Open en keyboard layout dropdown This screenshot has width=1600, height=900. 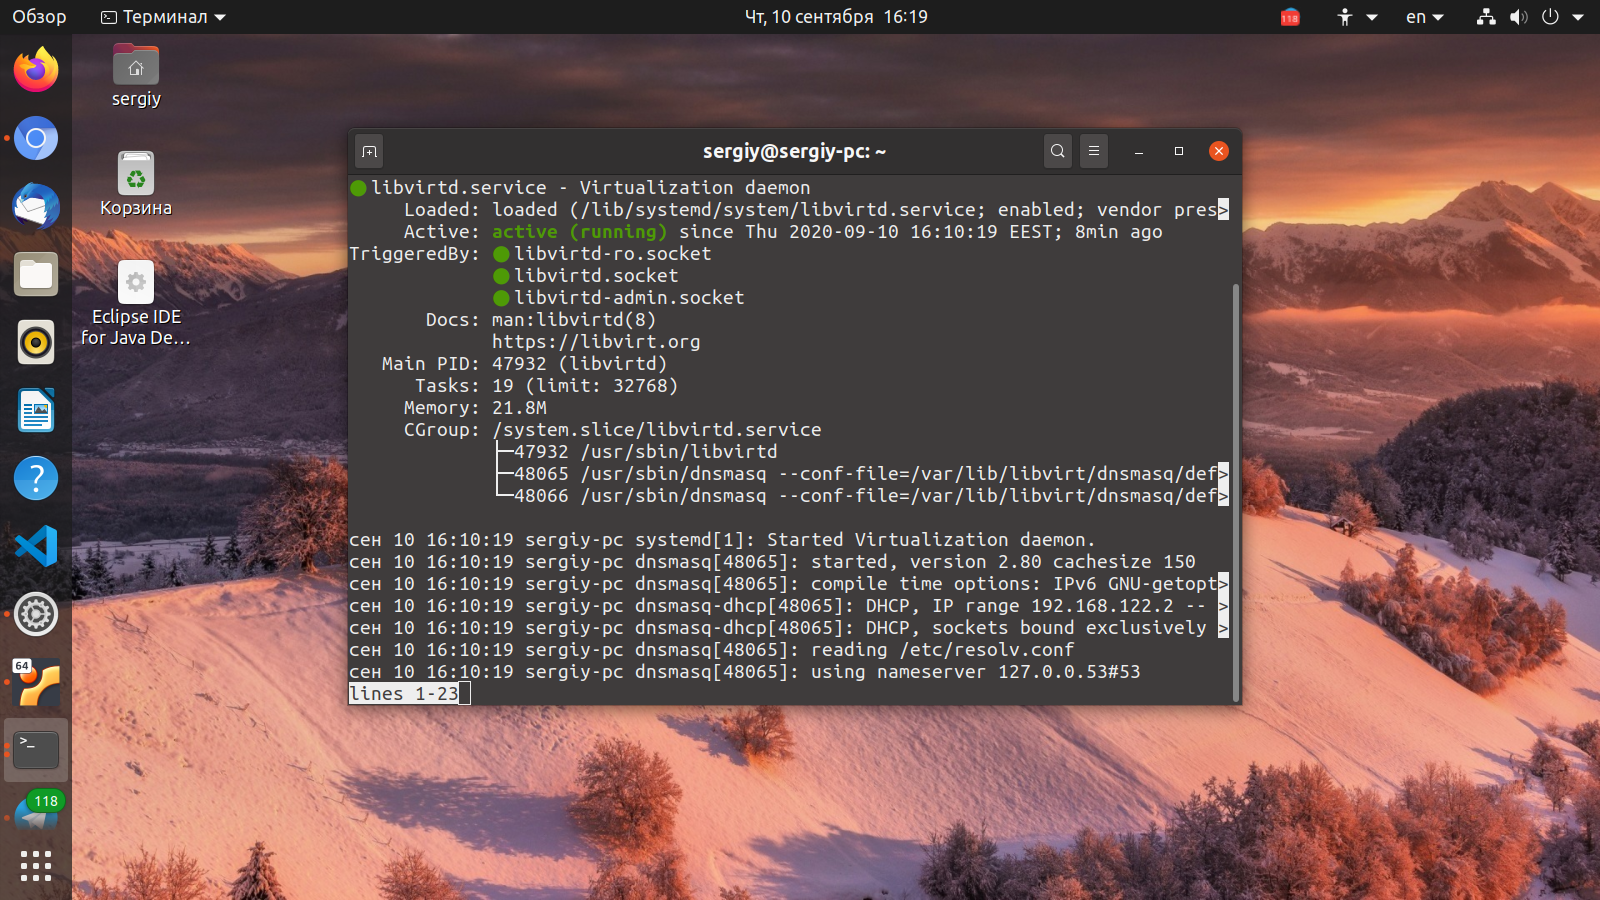click(x=1425, y=17)
